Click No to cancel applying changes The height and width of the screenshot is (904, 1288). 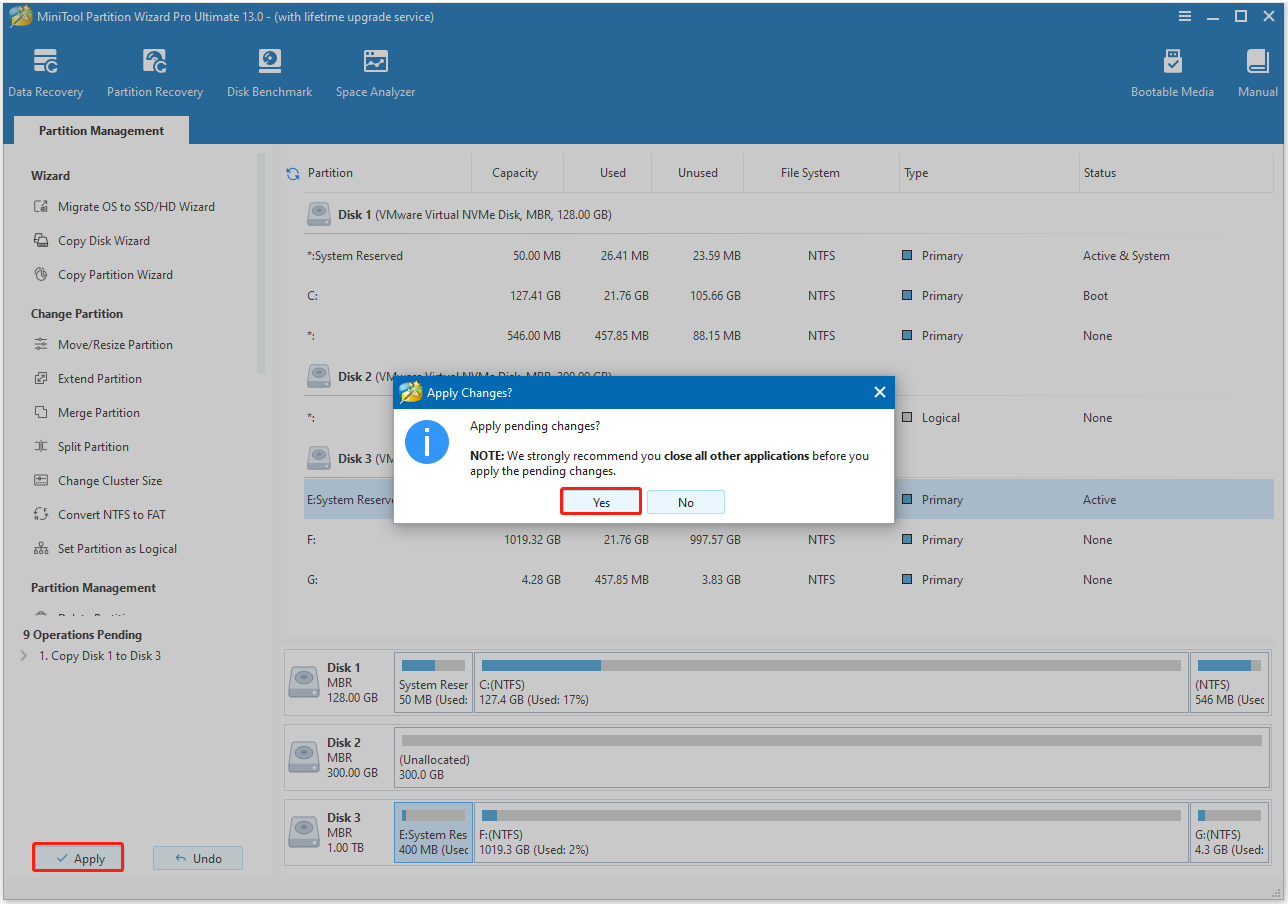point(686,501)
